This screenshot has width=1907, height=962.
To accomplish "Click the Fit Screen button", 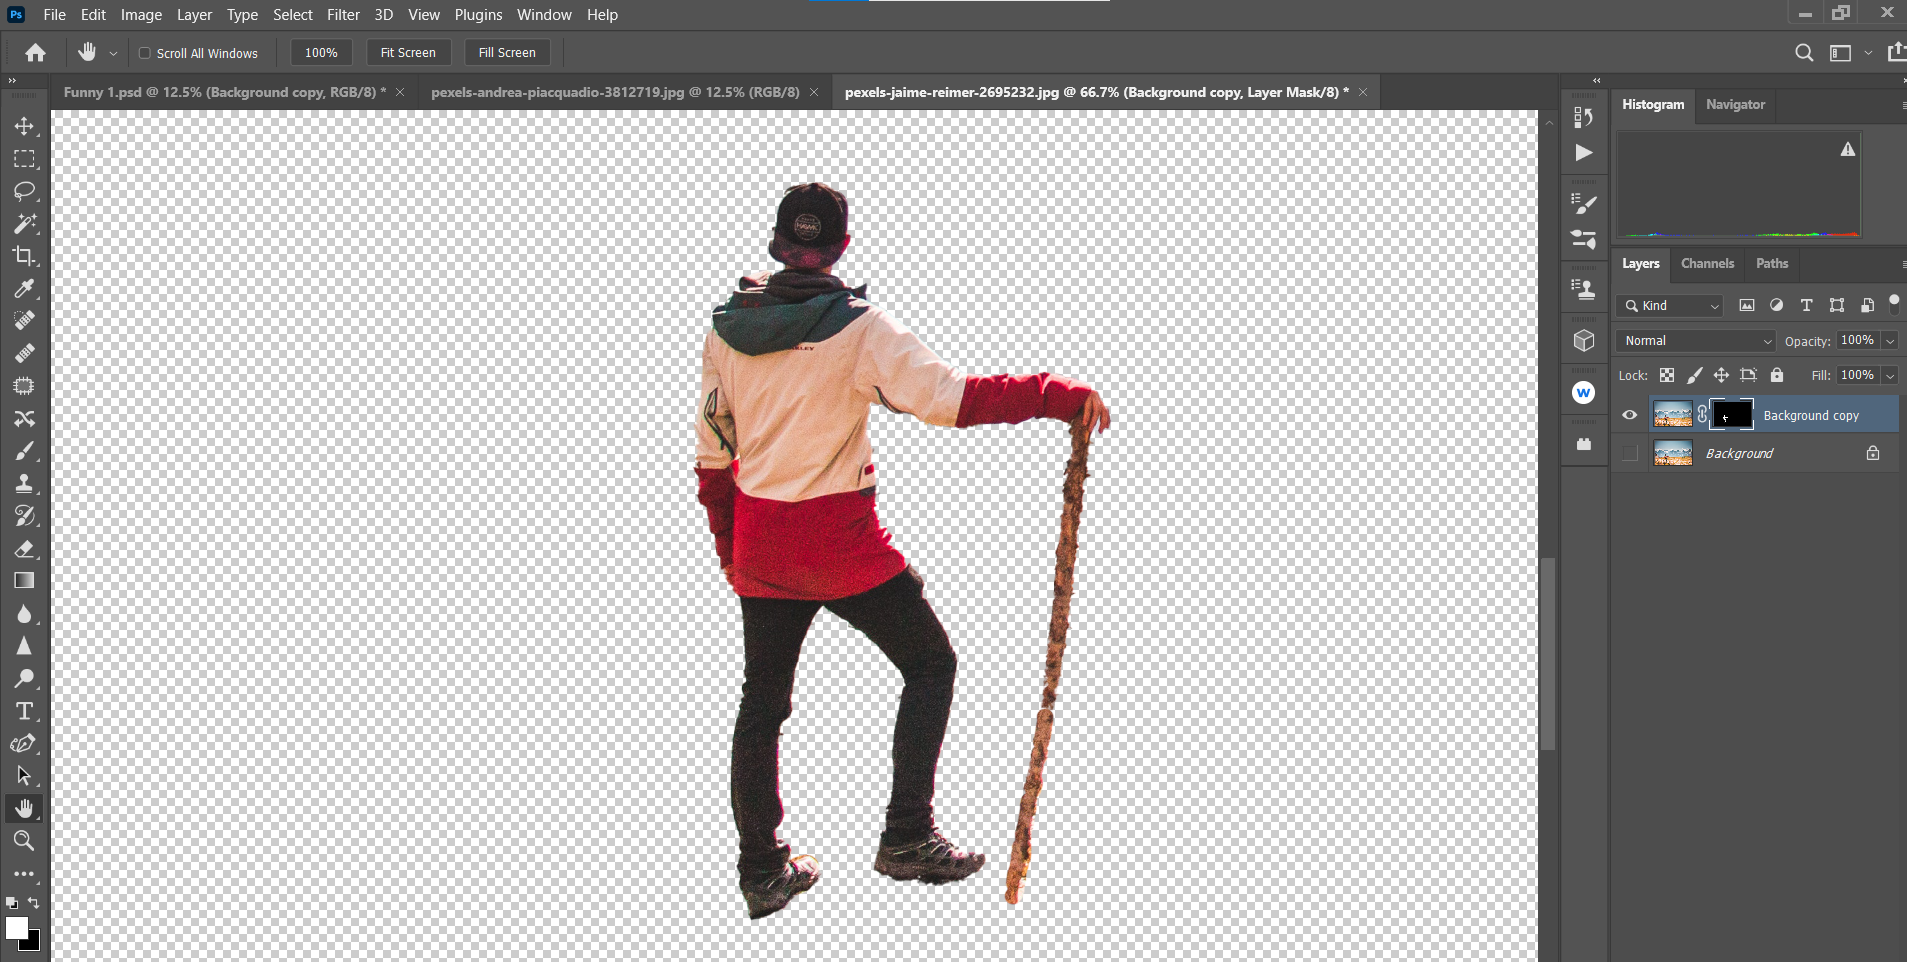I will [408, 52].
